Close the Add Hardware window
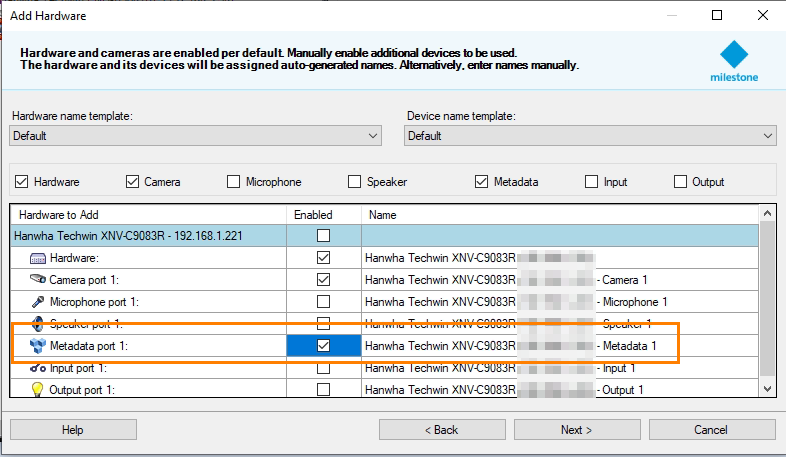This screenshot has height=457, width=786. pos(762,15)
